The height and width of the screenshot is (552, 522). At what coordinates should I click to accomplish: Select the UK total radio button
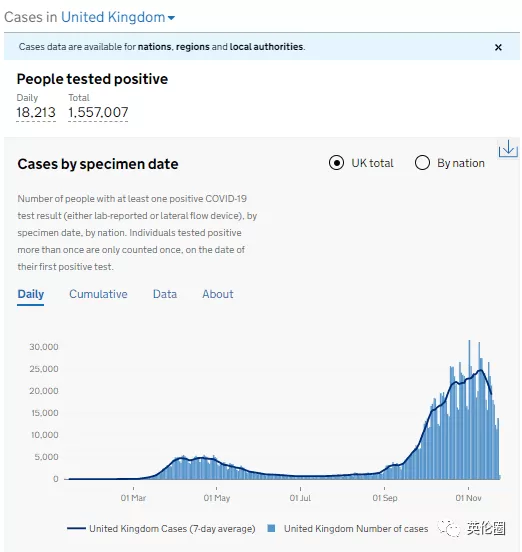pos(337,163)
